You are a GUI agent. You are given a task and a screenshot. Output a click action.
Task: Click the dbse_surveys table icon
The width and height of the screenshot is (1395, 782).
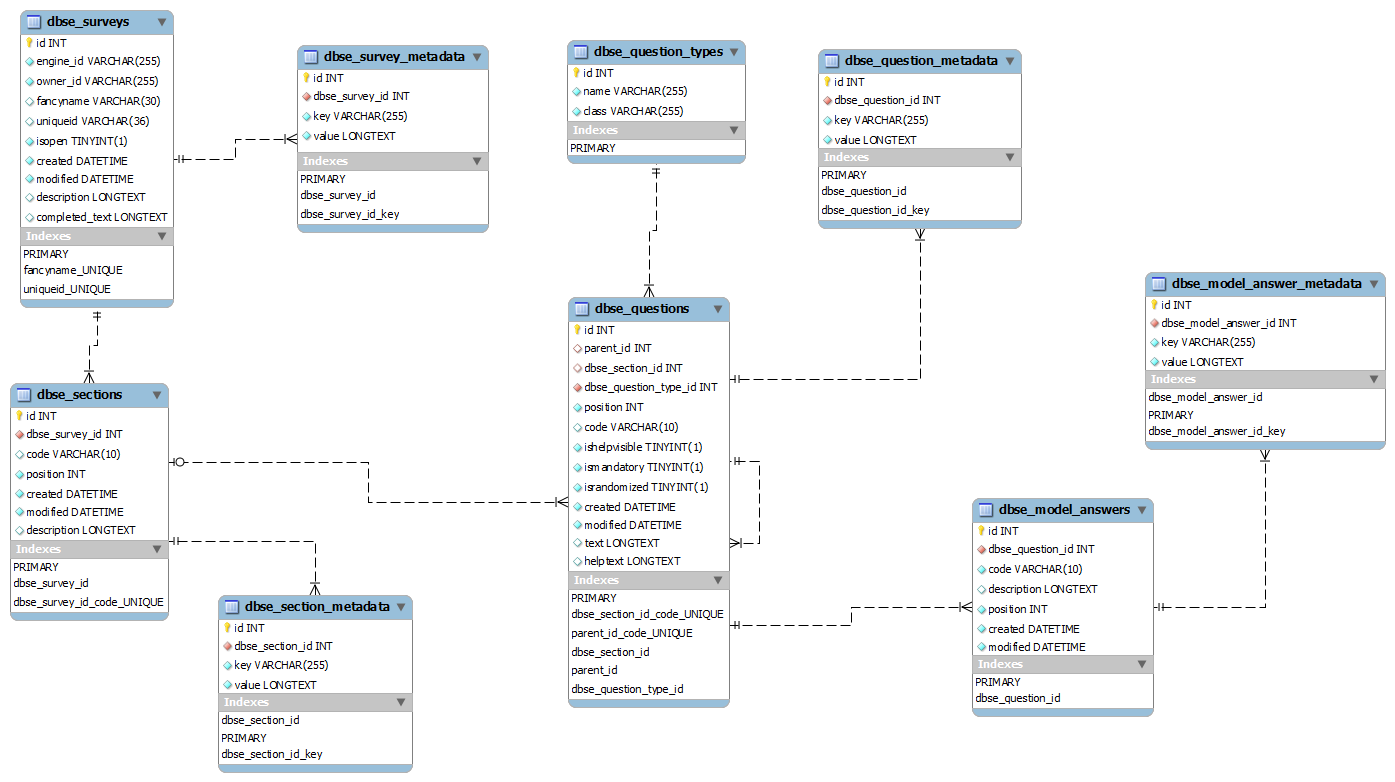(34, 21)
